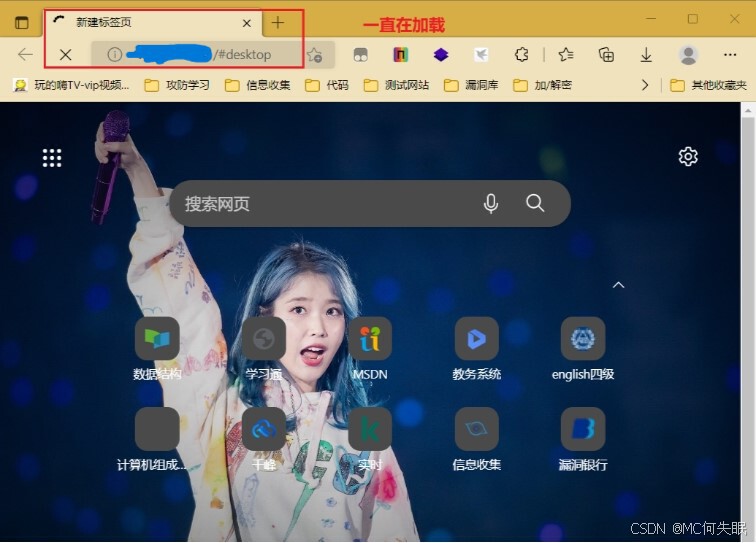Open the Tampermonkey-style extension icon
The height and width of the screenshot is (543, 756).
pyautogui.click(x=360, y=55)
